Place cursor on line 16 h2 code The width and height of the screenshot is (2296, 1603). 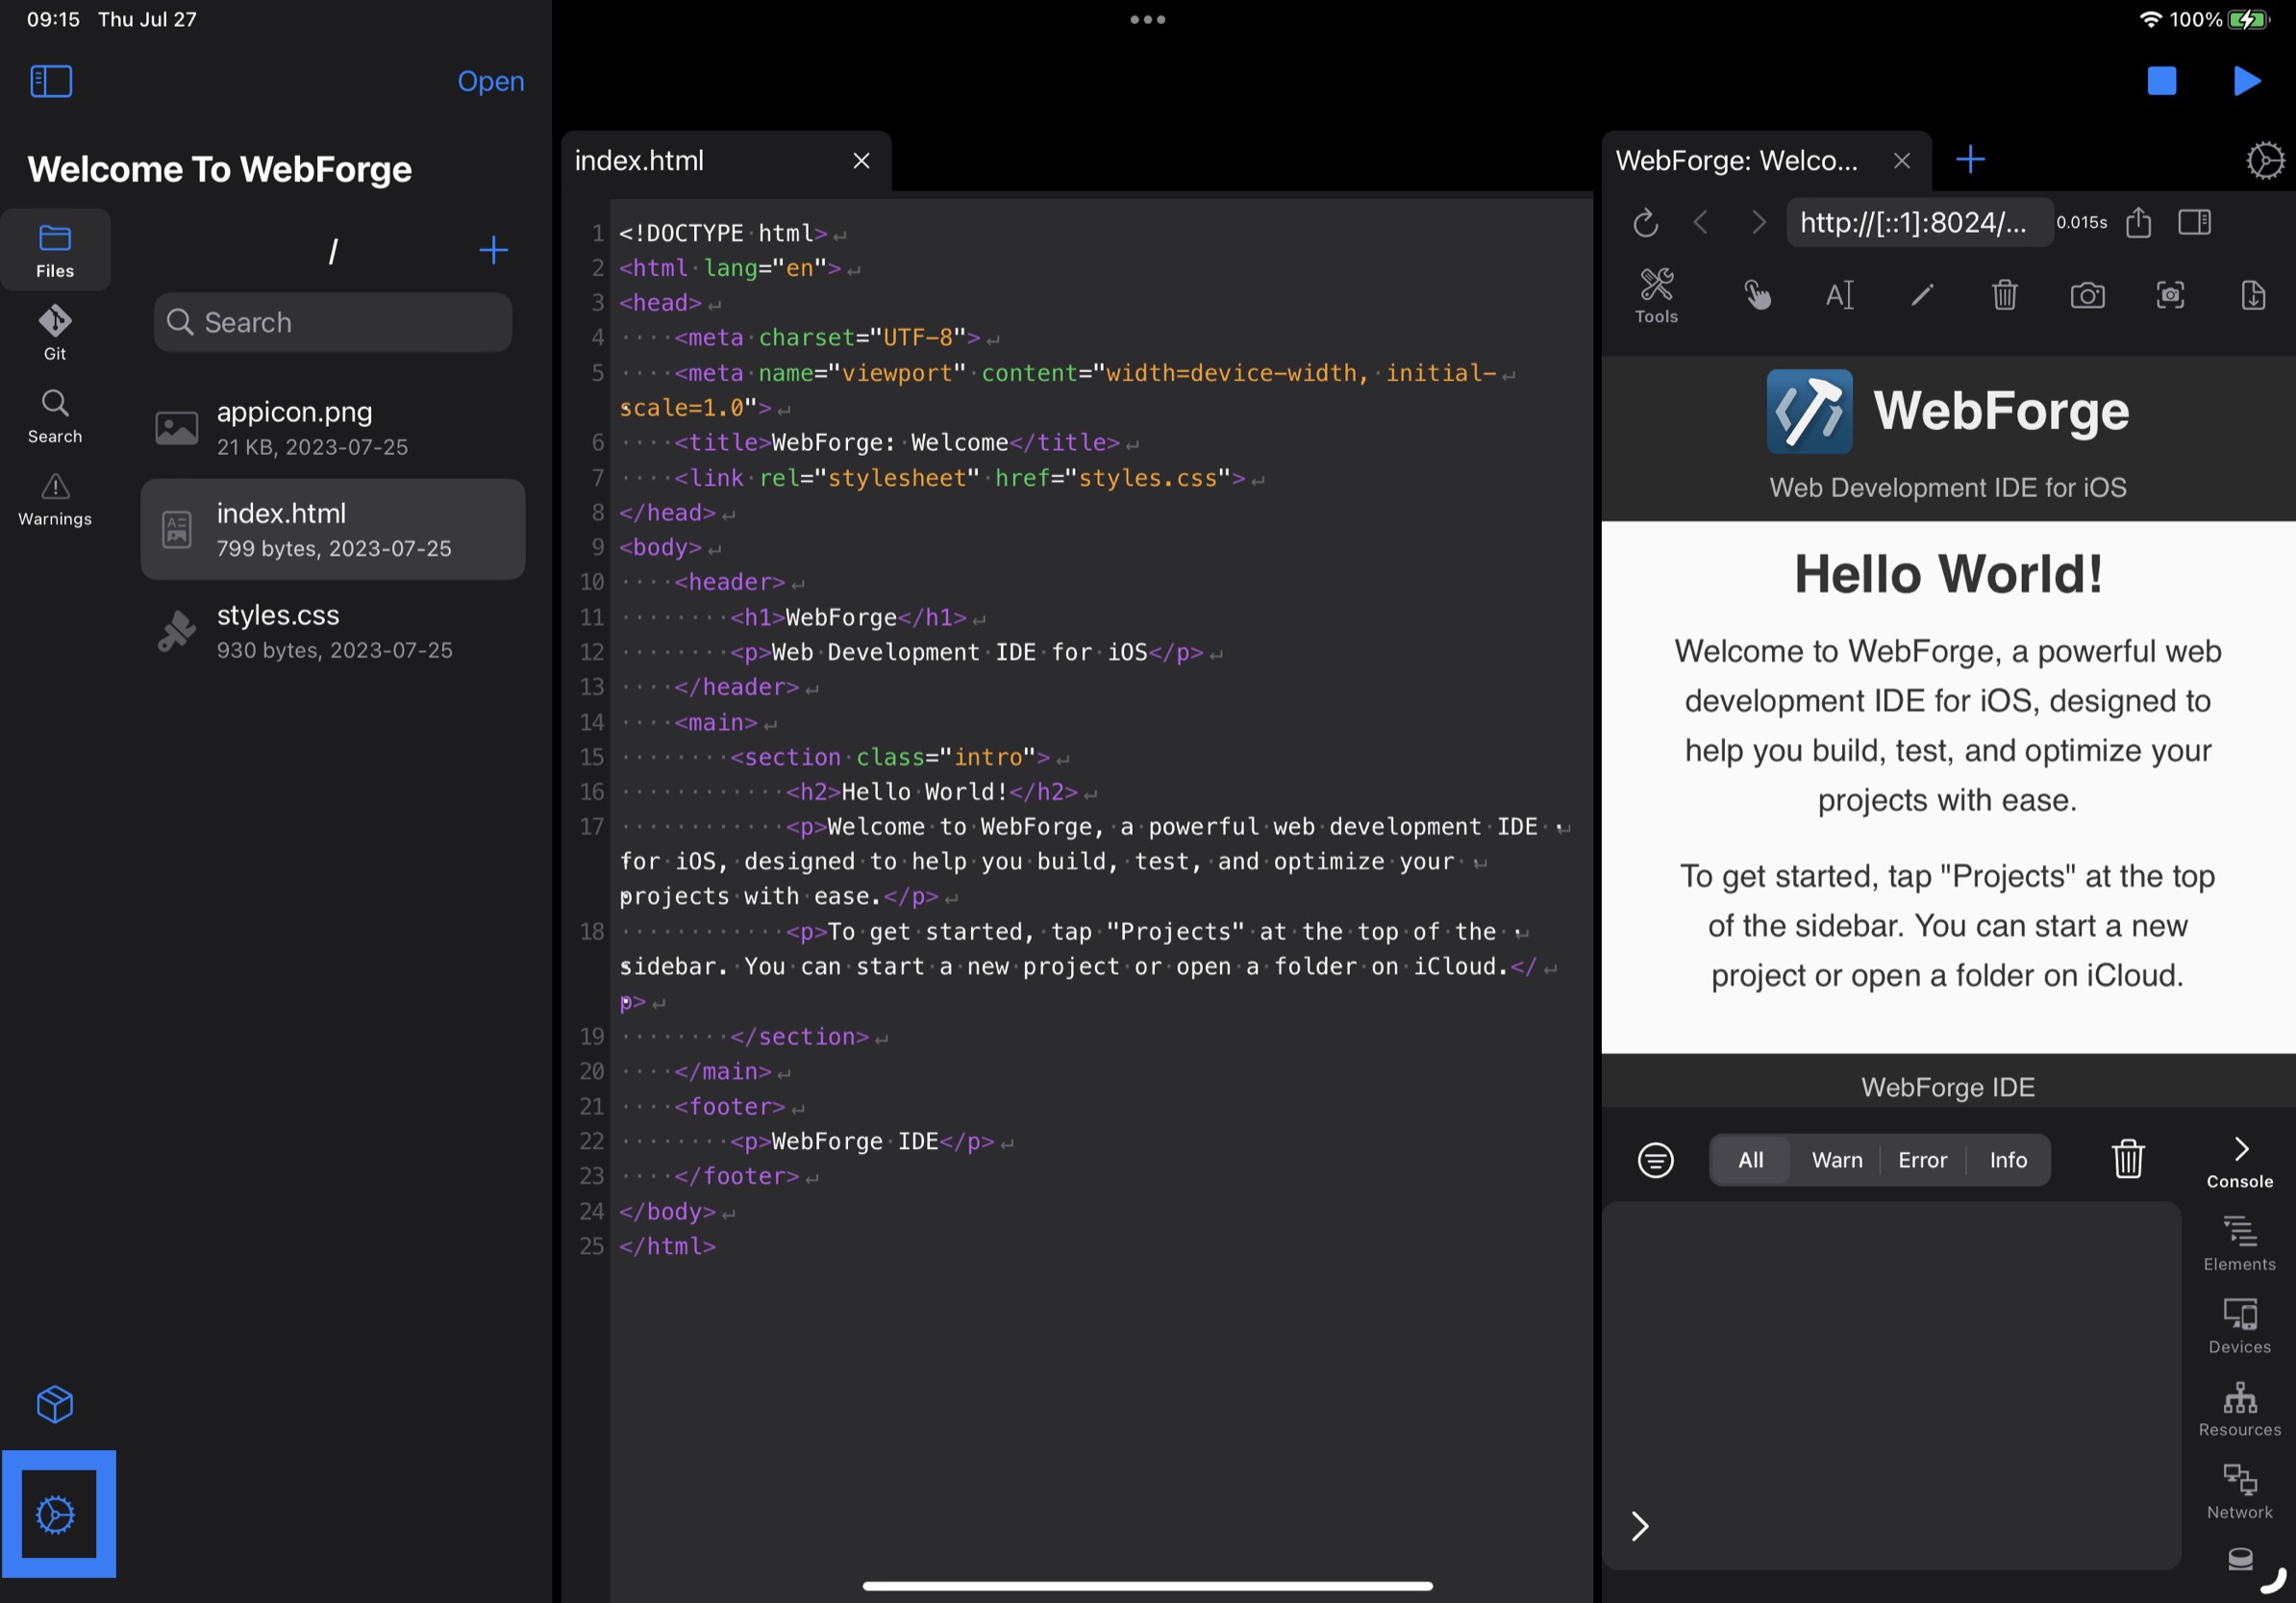click(x=931, y=792)
